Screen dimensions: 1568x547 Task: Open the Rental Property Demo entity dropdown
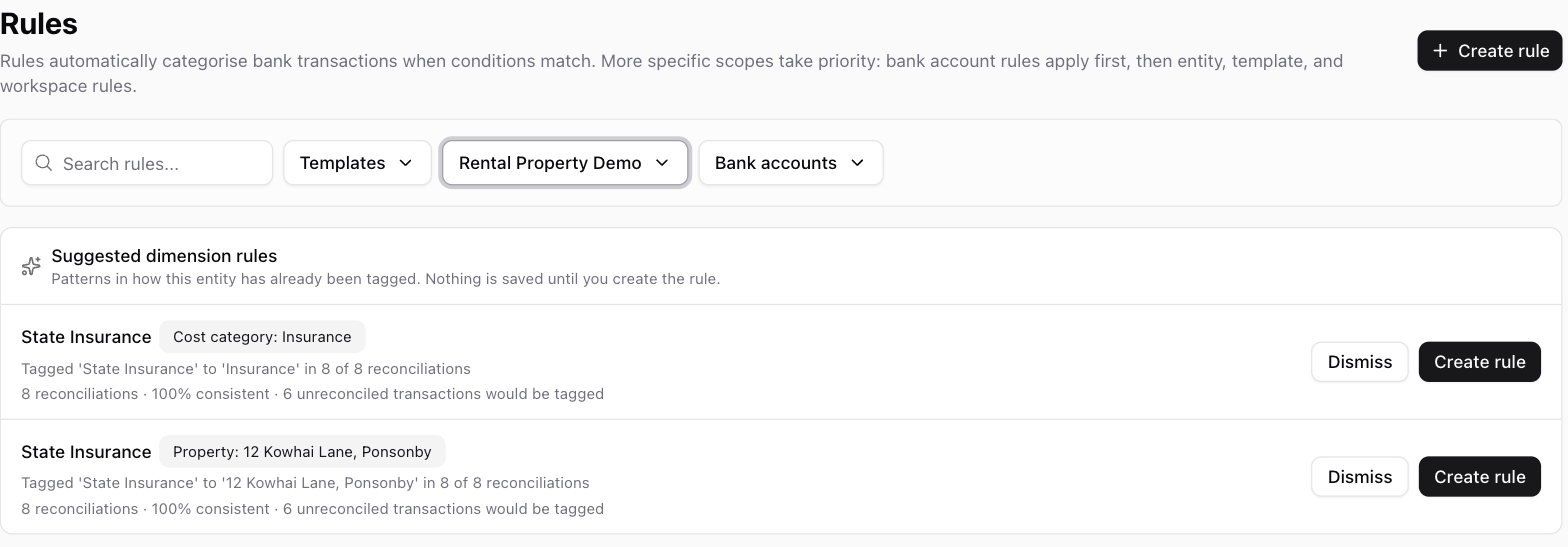565,163
